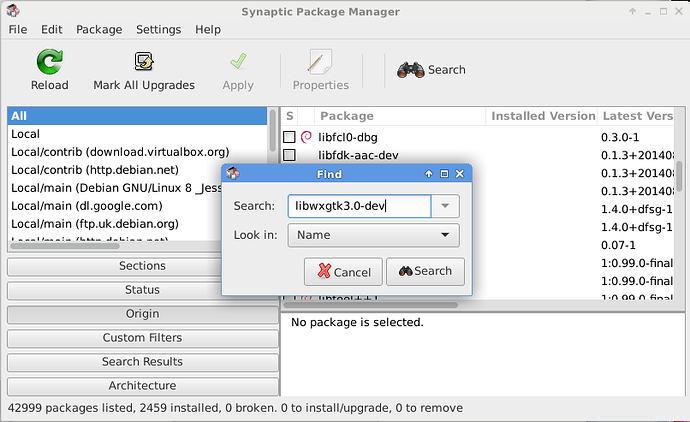Open the Settings menu

(x=158, y=29)
